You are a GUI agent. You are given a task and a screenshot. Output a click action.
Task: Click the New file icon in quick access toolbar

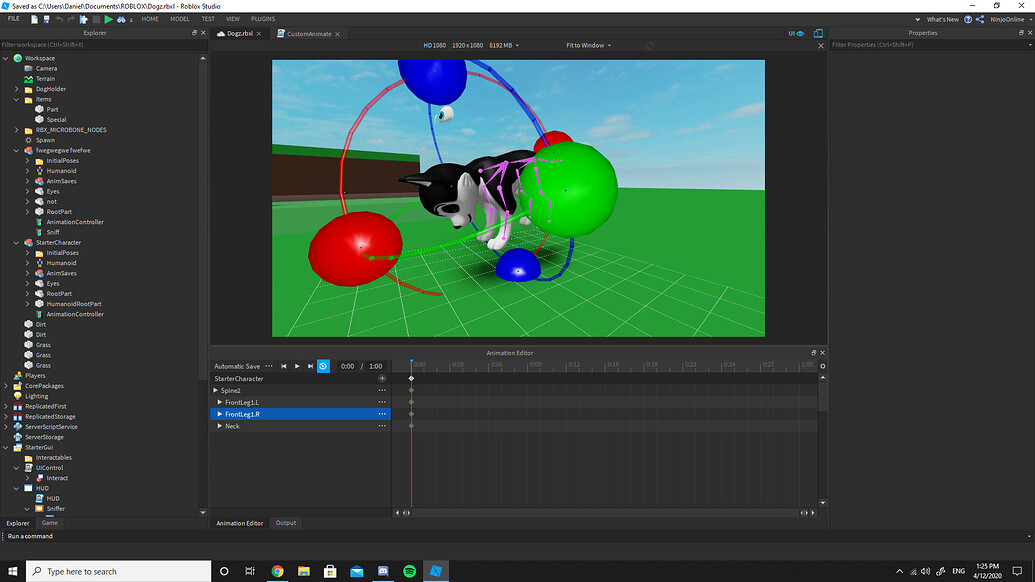(x=34, y=19)
